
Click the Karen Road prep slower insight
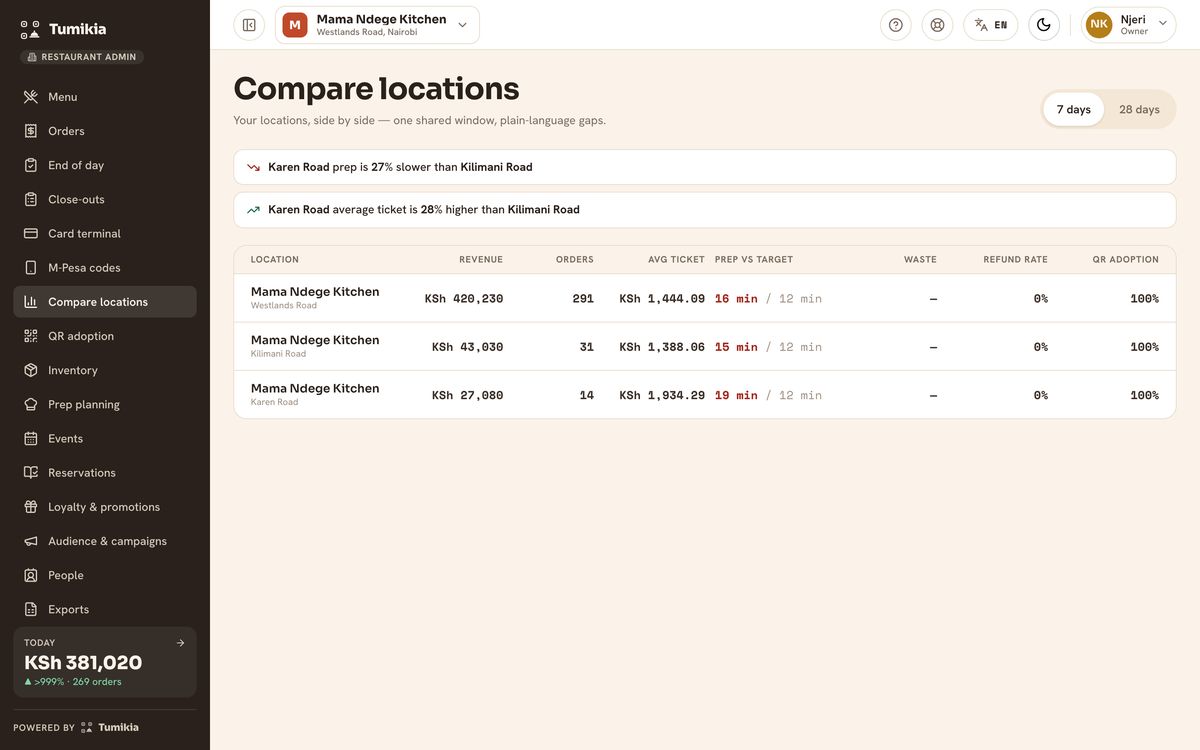point(705,167)
